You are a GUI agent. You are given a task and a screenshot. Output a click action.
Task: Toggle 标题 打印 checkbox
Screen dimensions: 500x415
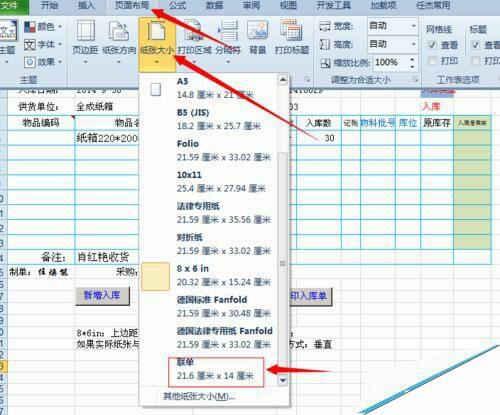pos(476,61)
